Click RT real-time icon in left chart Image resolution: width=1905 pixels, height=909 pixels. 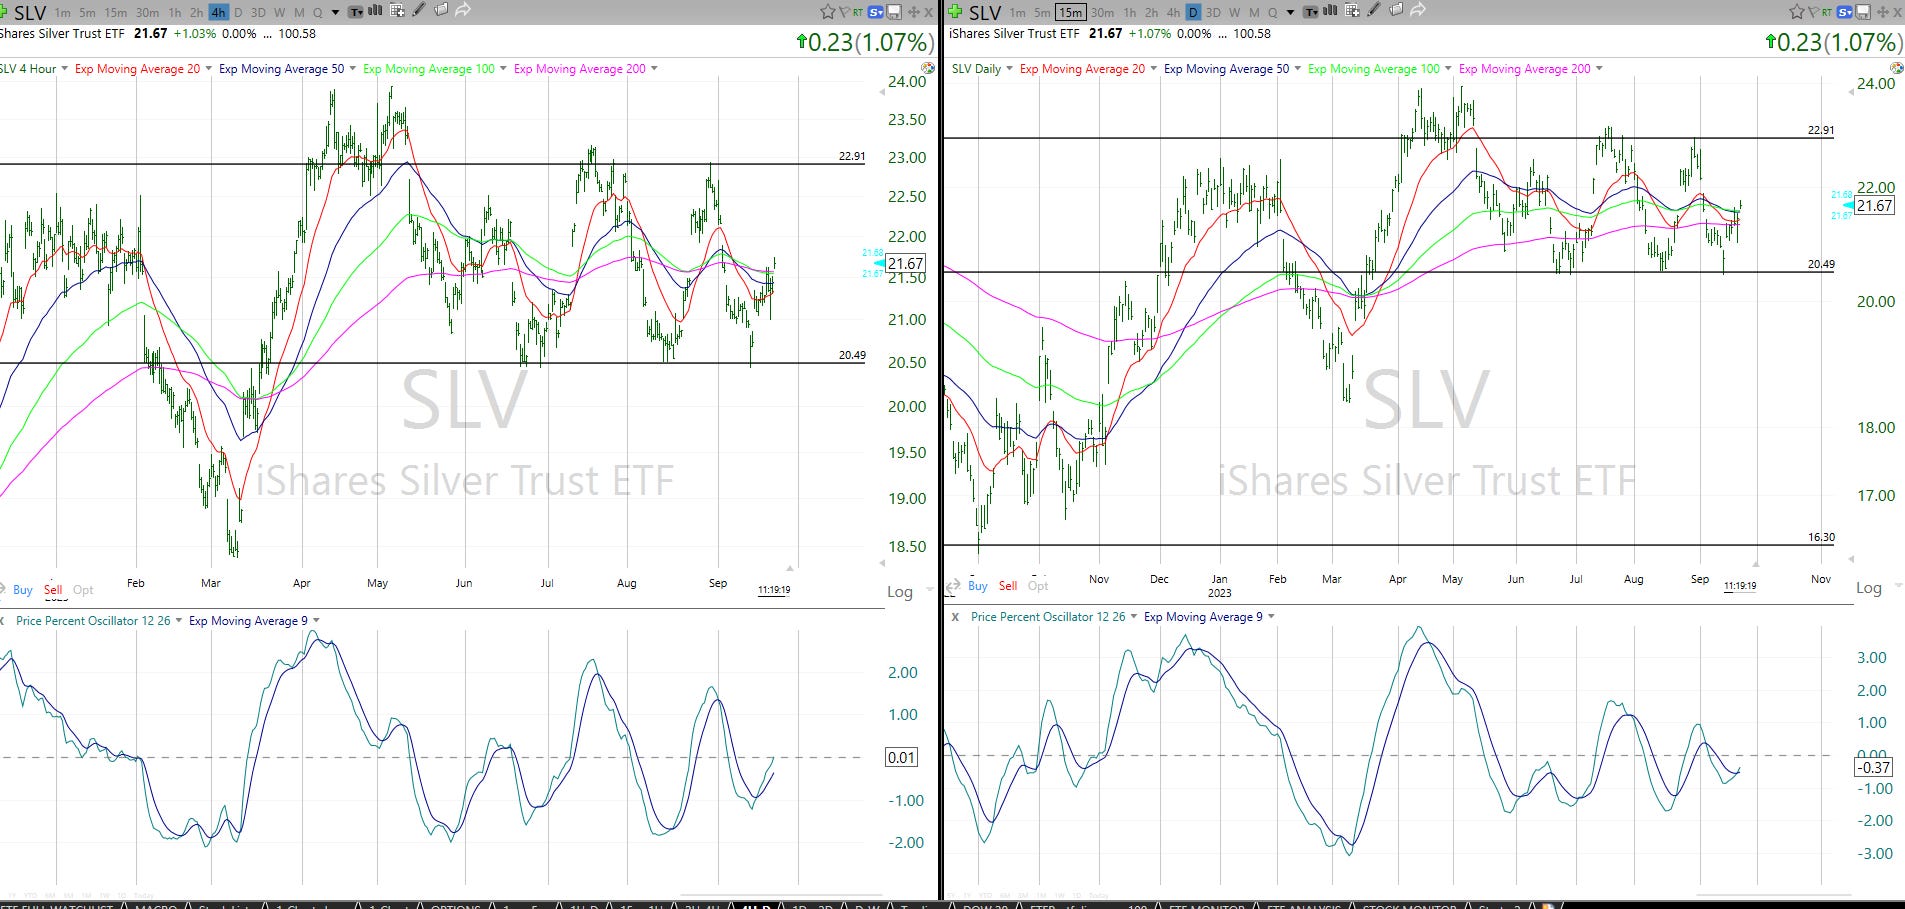click(858, 13)
